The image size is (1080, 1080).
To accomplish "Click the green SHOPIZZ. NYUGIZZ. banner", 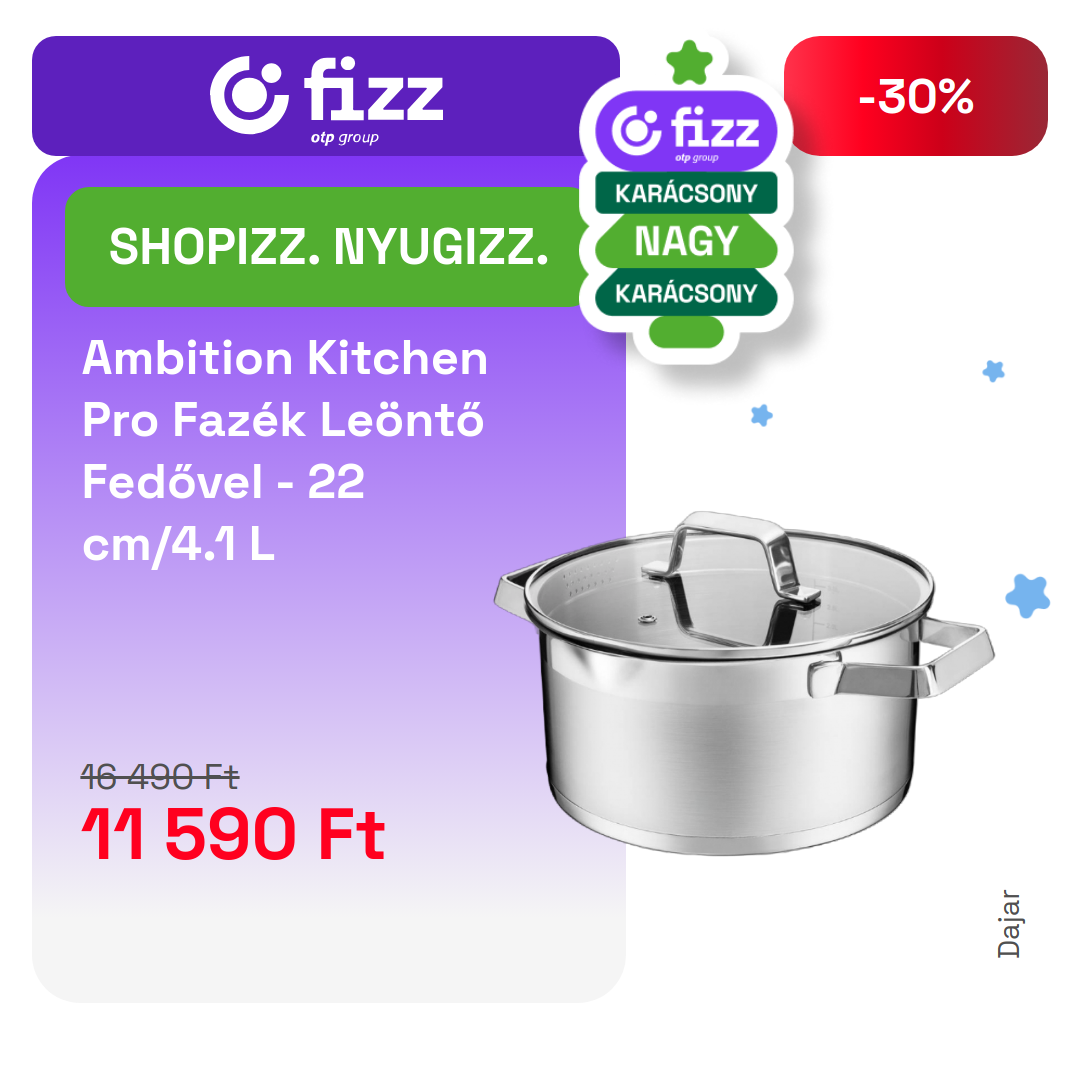I will (328, 247).
